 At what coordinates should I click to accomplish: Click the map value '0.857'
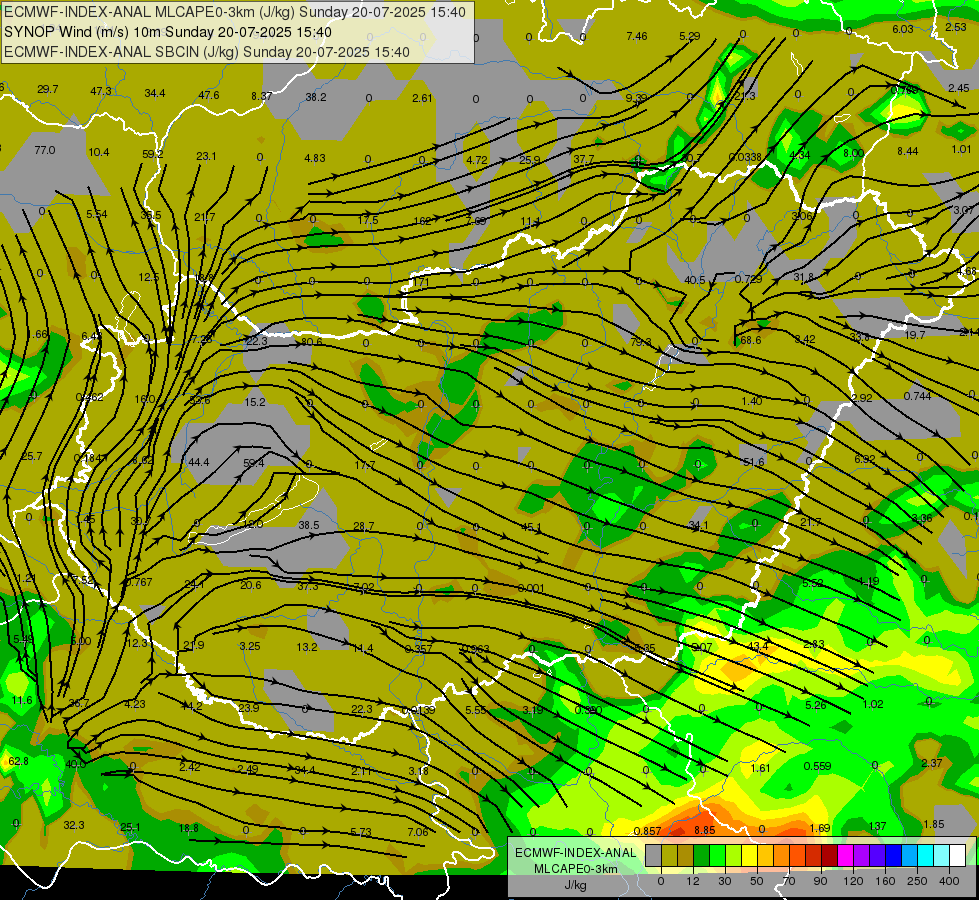tap(647, 831)
